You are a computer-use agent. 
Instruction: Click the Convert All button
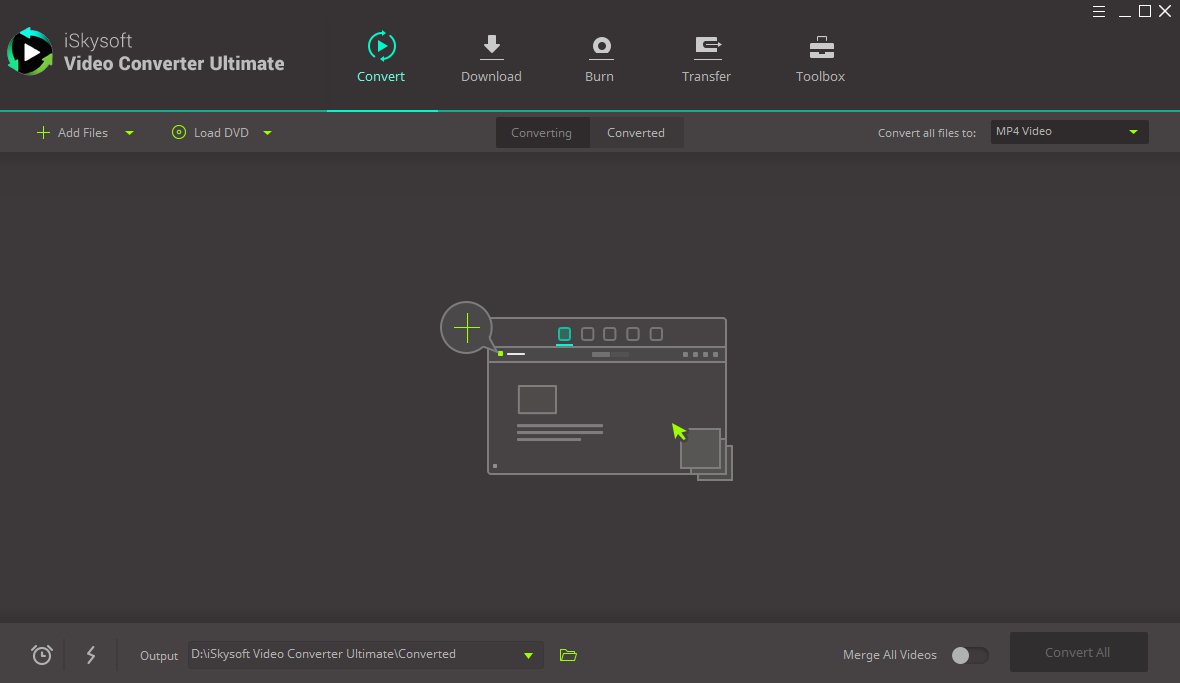click(x=1078, y=652)
